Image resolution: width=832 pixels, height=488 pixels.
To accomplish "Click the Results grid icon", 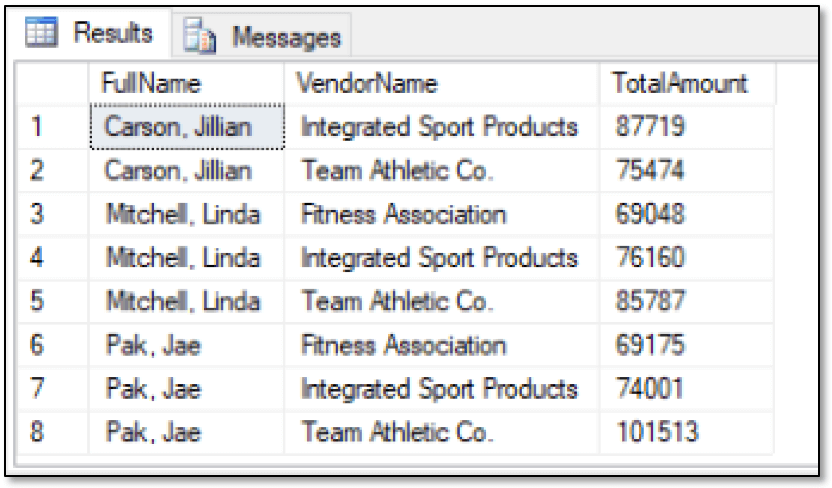I will 41,32.
